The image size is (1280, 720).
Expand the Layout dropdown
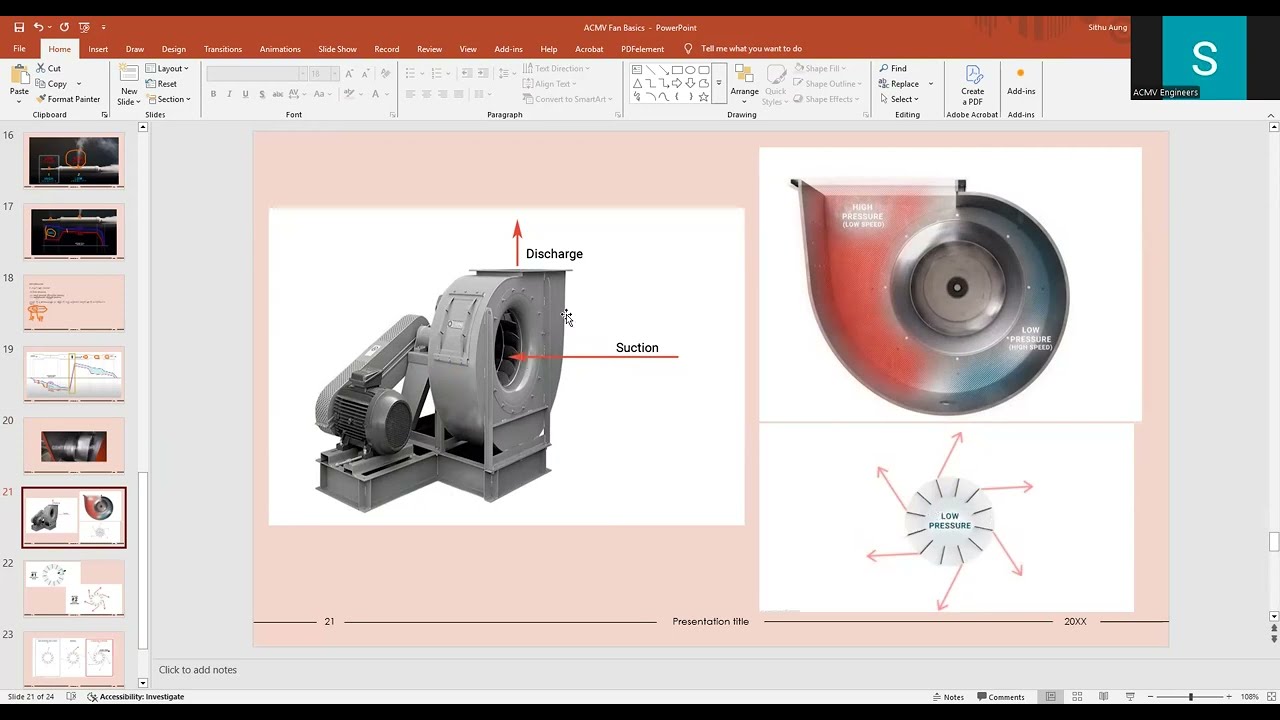click(x=167, y=68)
